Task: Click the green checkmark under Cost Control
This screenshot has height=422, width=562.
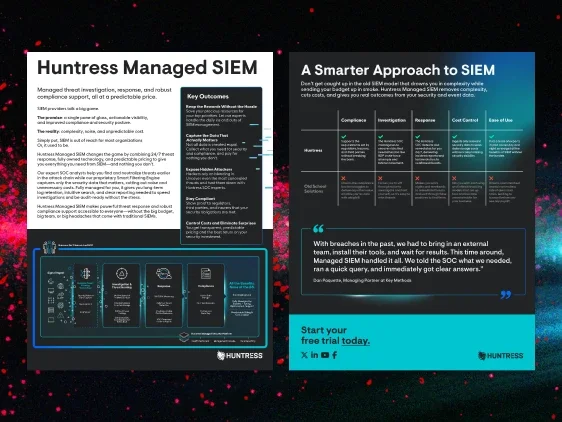Action: 454,137
